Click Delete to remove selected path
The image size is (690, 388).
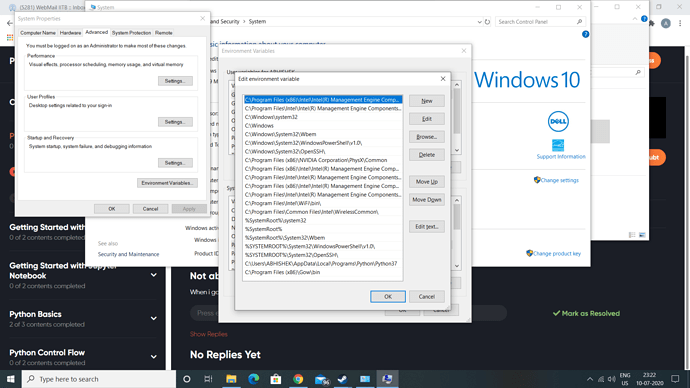pos(426,155)
